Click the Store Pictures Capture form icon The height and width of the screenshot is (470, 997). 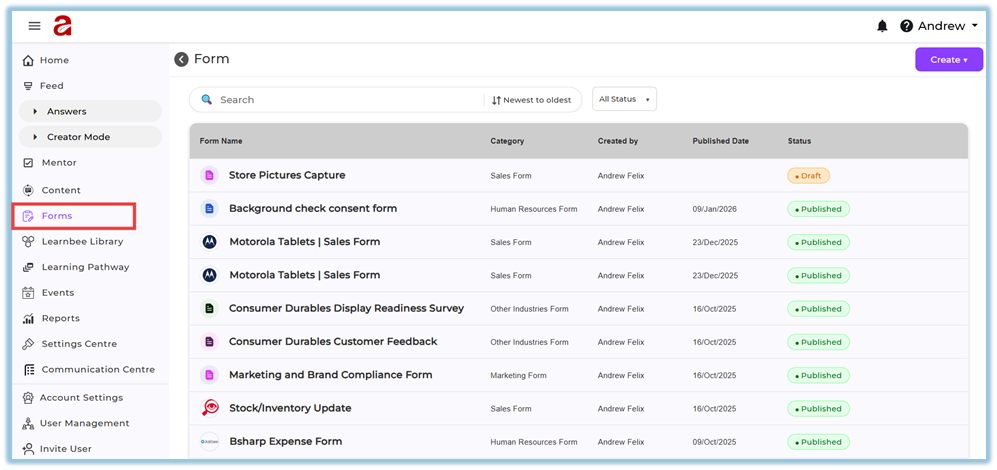[210, 176]
